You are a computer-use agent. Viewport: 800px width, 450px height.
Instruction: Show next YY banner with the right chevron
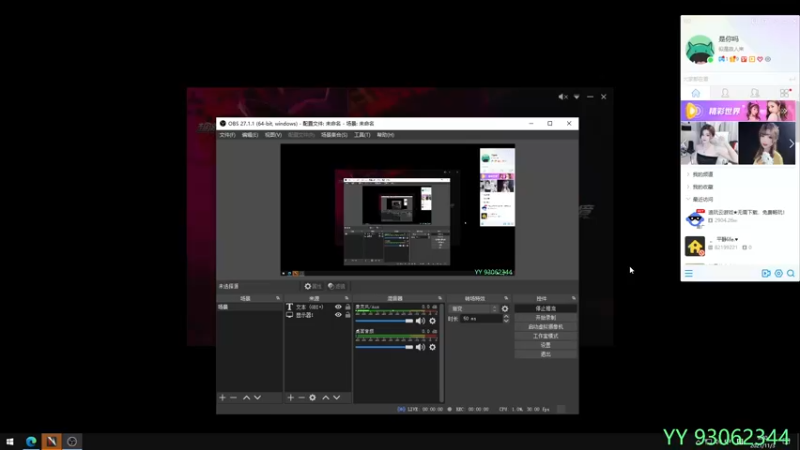(x=791, y=144)
